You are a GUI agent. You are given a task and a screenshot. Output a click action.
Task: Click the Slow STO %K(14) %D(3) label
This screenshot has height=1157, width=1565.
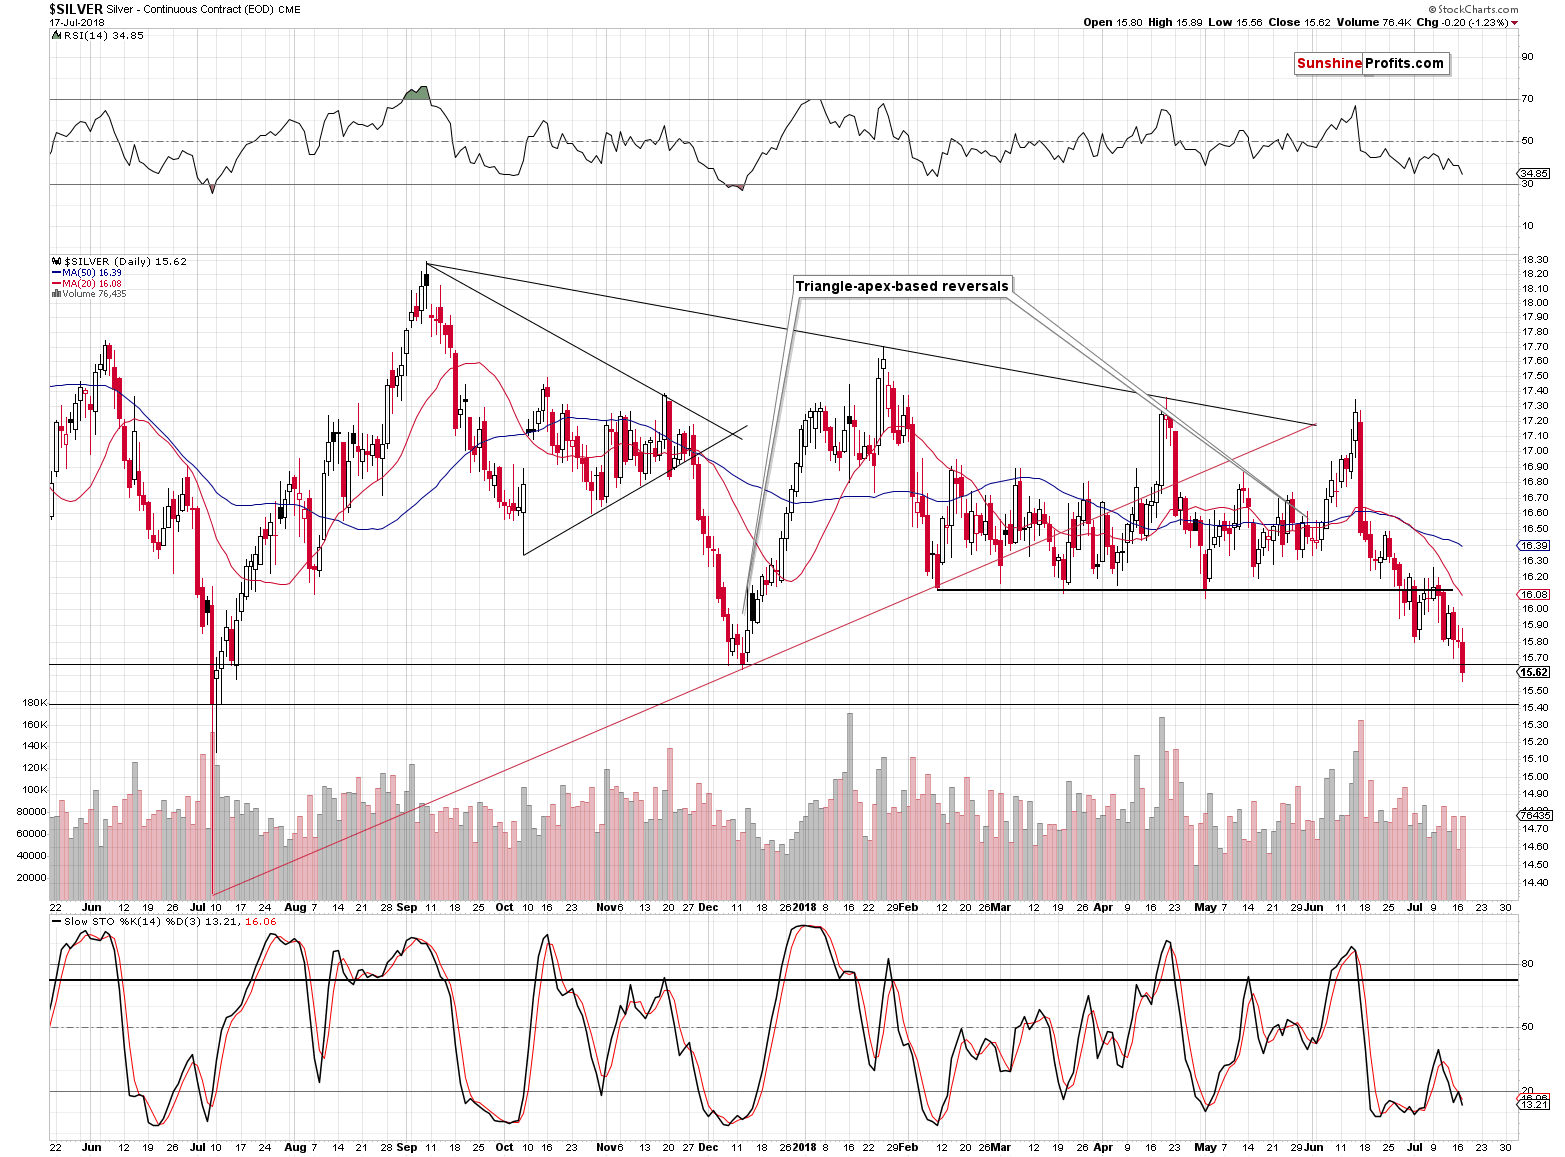coord(133,921)
